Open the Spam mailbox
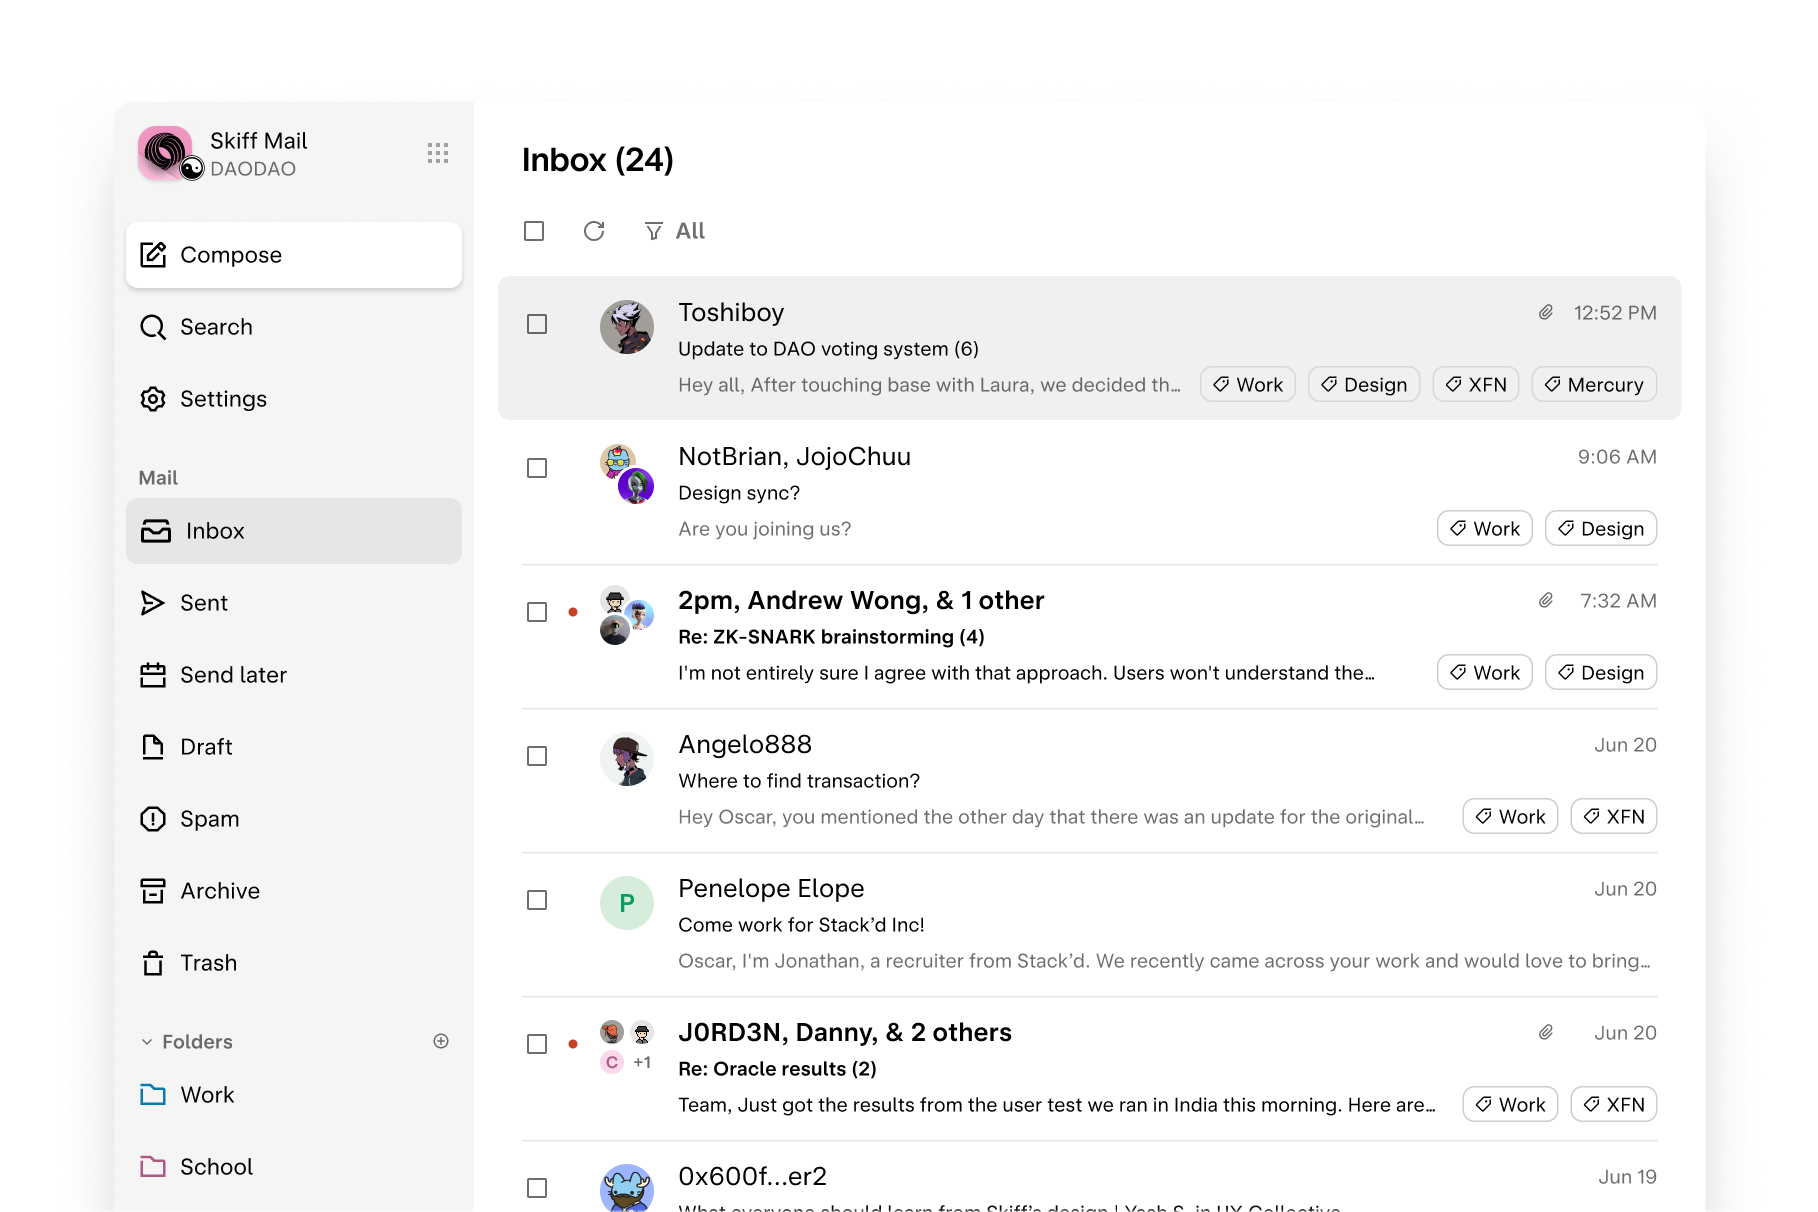1818x1212 pixels. (294, 819)
